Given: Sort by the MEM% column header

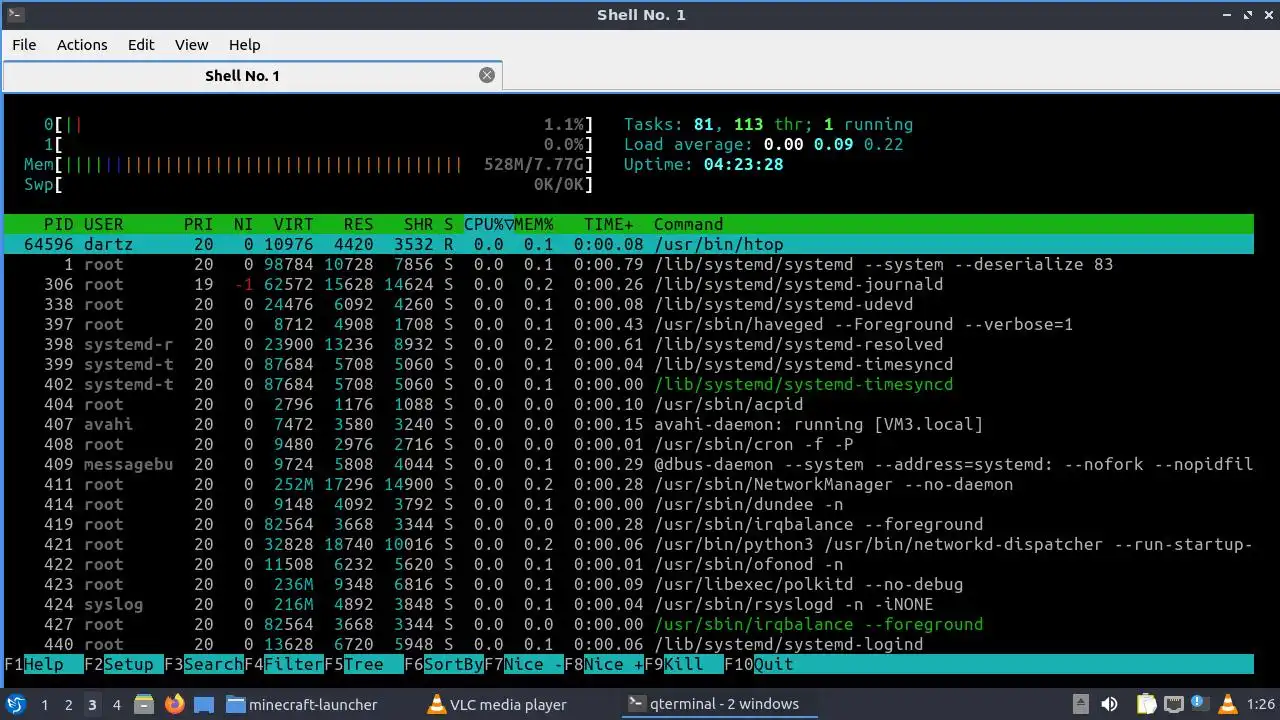Looking at the screenshot, I should pyautogui.click(x=534, y=224).
